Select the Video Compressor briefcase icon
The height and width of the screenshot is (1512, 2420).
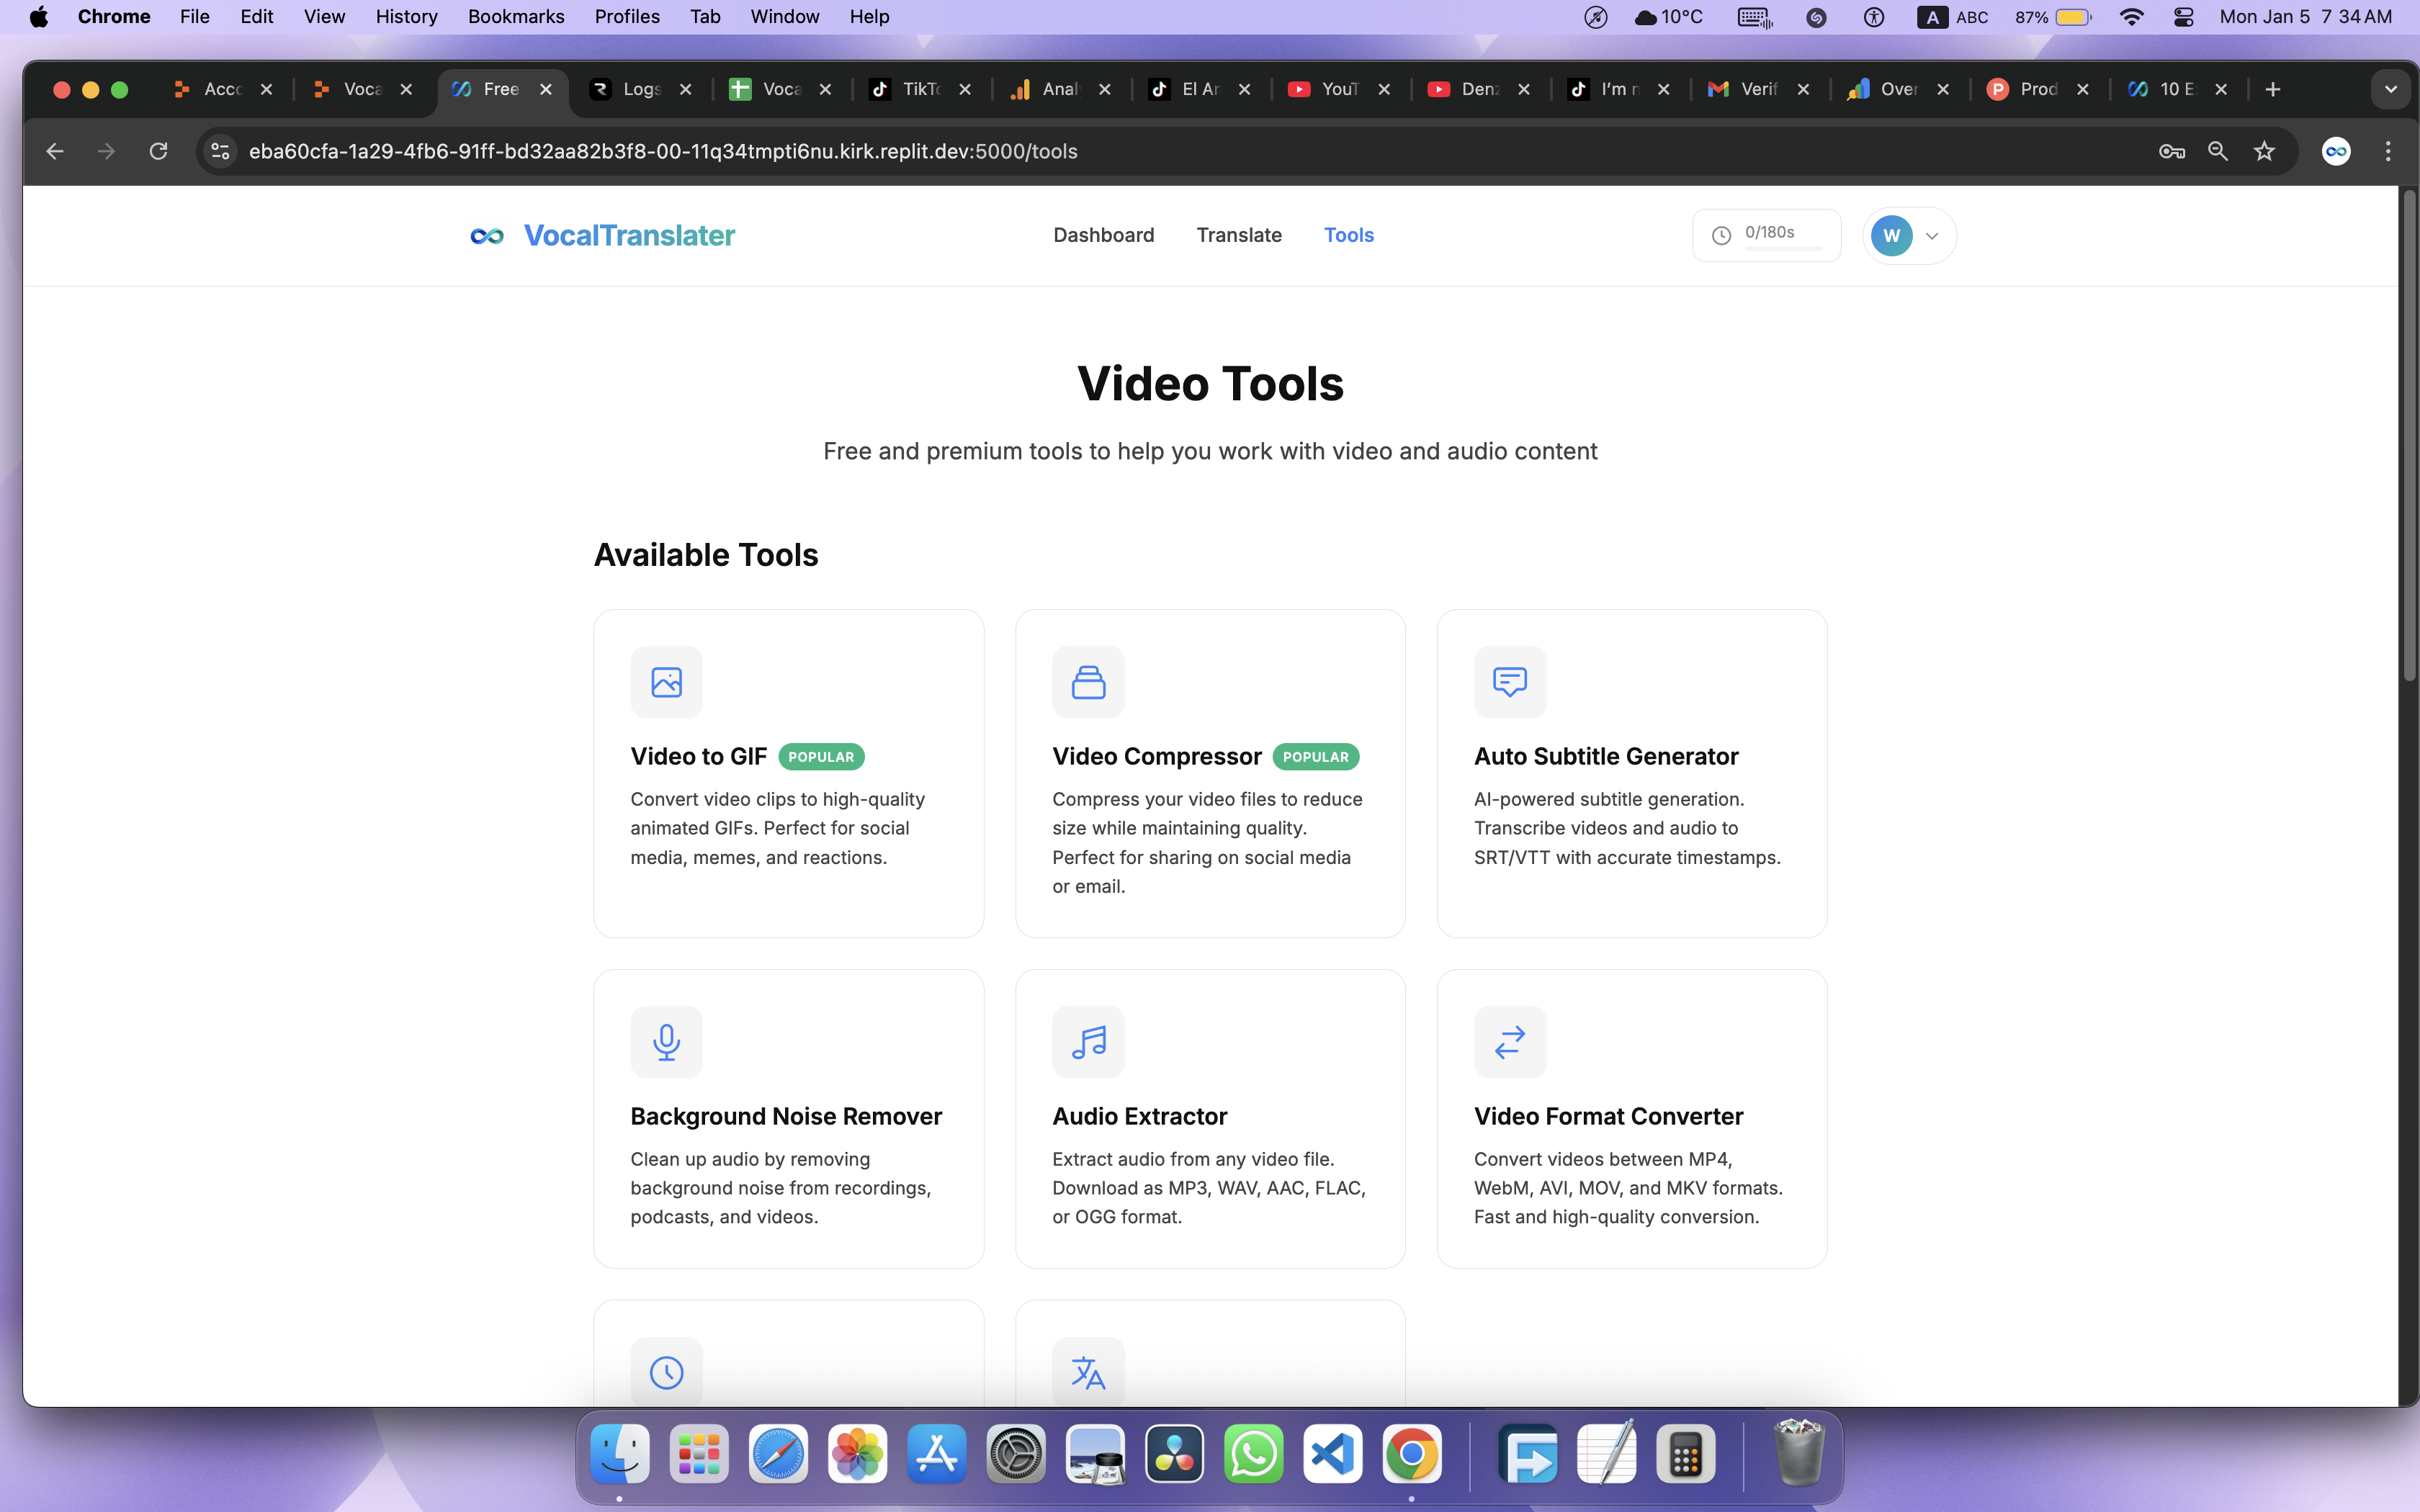point(1087,681)
